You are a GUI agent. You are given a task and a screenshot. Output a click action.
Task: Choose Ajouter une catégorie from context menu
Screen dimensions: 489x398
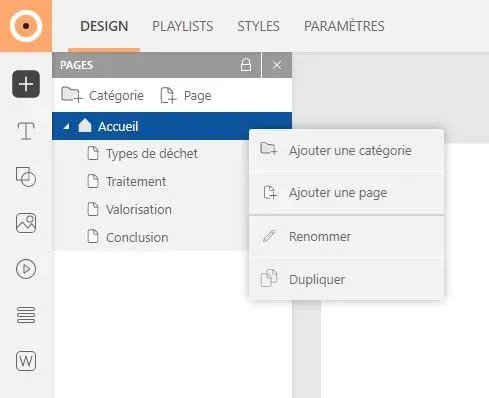point(347,151)
